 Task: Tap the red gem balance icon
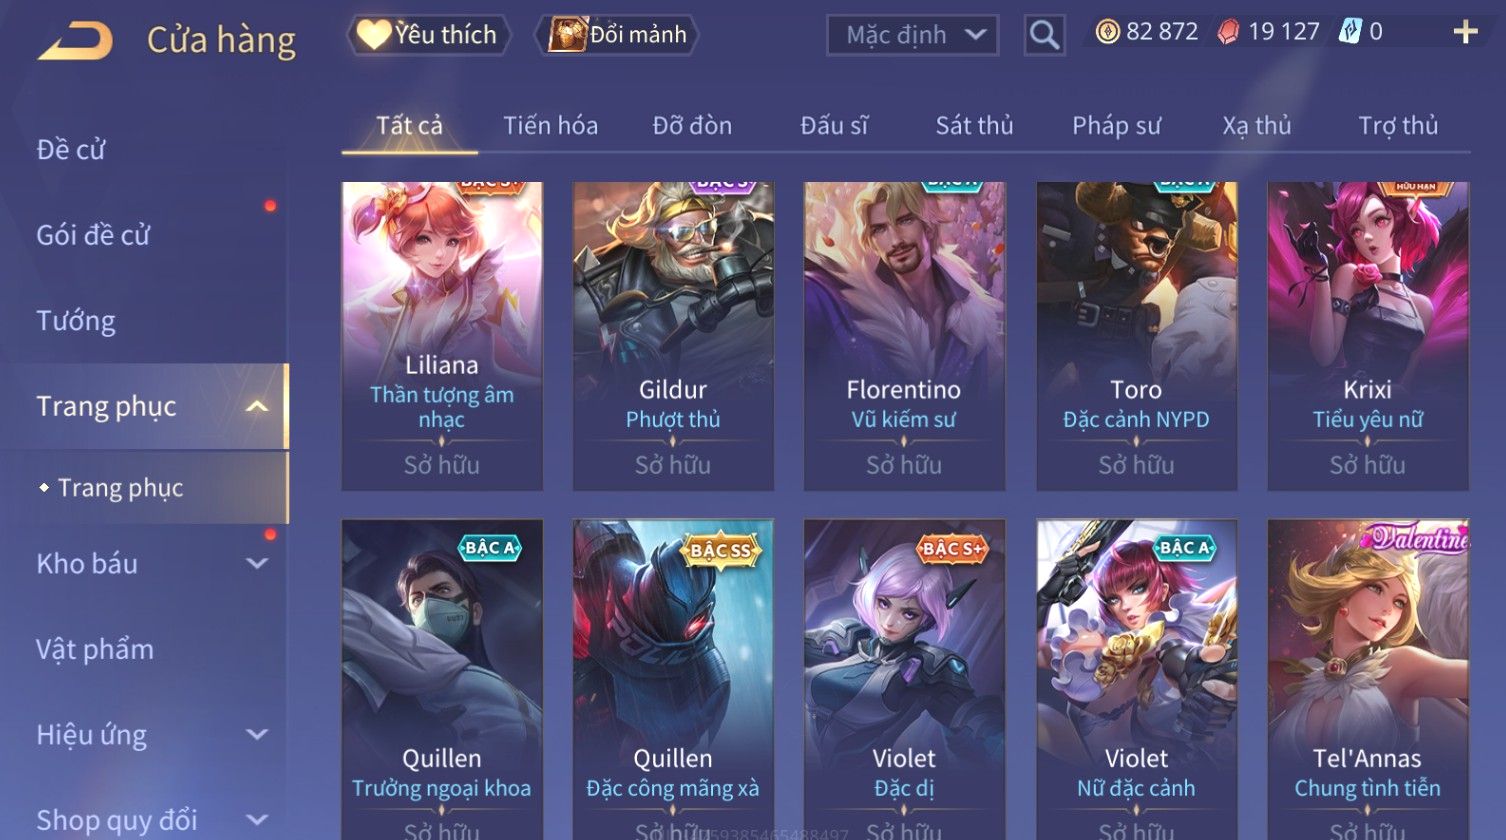click(1228, 32)
